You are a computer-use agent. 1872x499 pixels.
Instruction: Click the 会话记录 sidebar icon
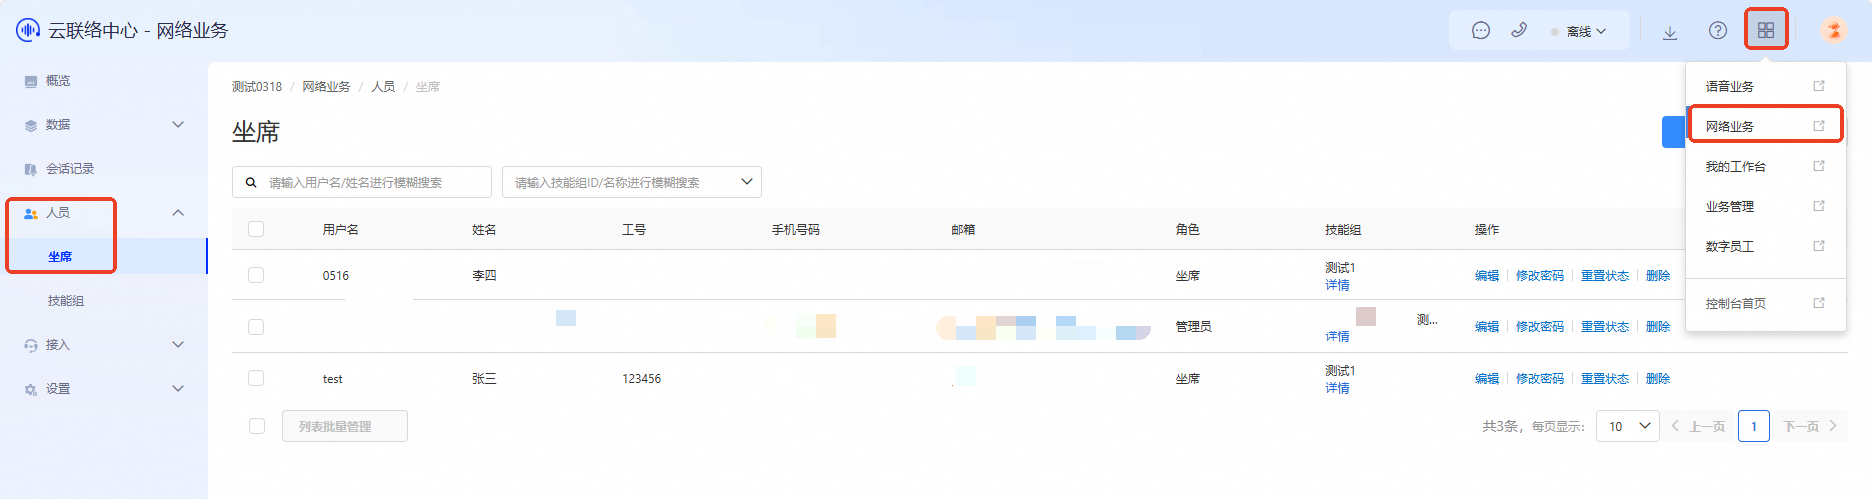point(31,169)
